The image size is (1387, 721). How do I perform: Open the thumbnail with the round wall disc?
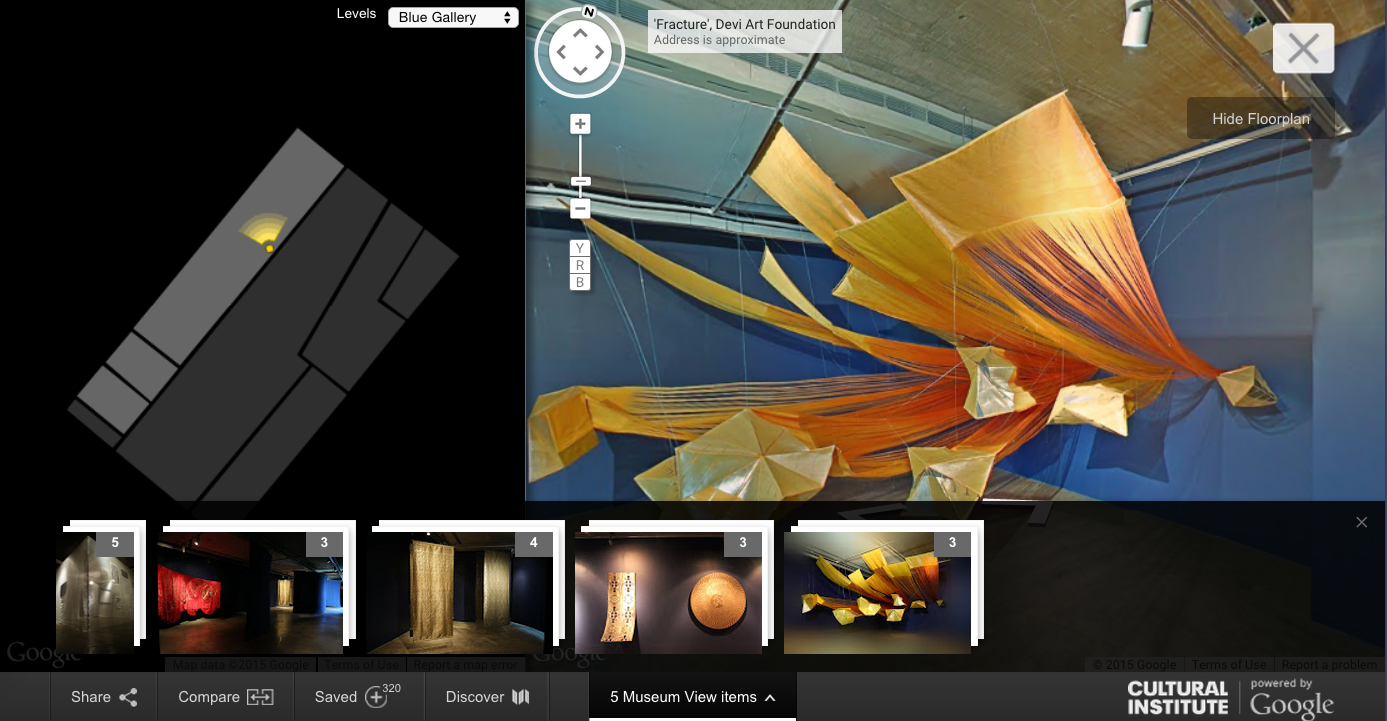click(x=668, y=592)
